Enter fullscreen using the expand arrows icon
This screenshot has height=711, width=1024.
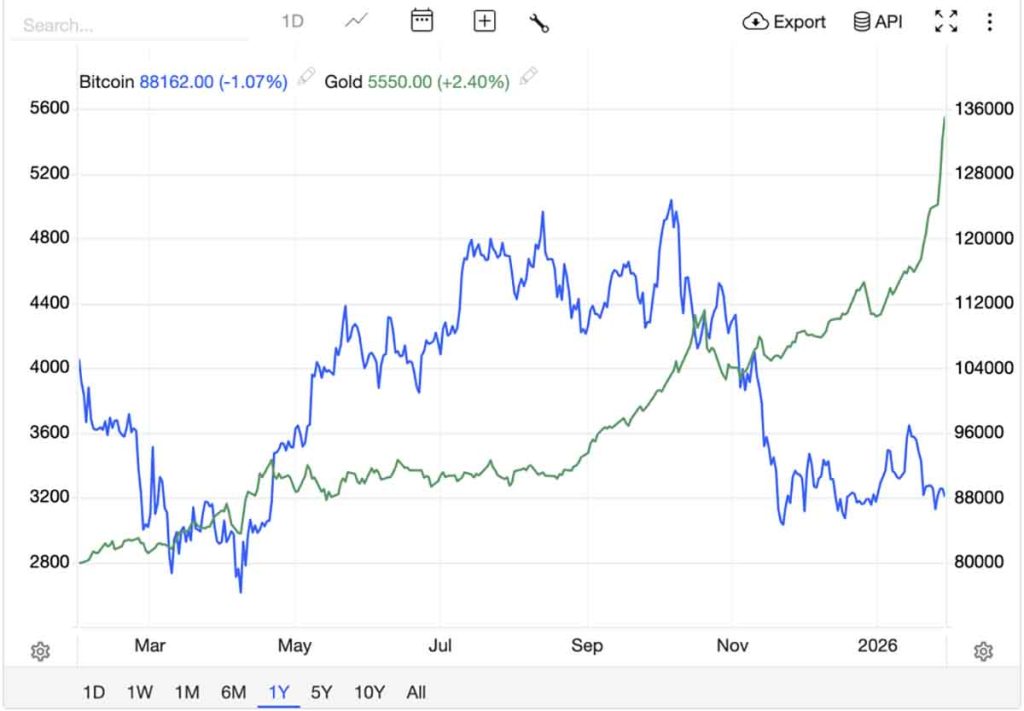pos(945,21)
